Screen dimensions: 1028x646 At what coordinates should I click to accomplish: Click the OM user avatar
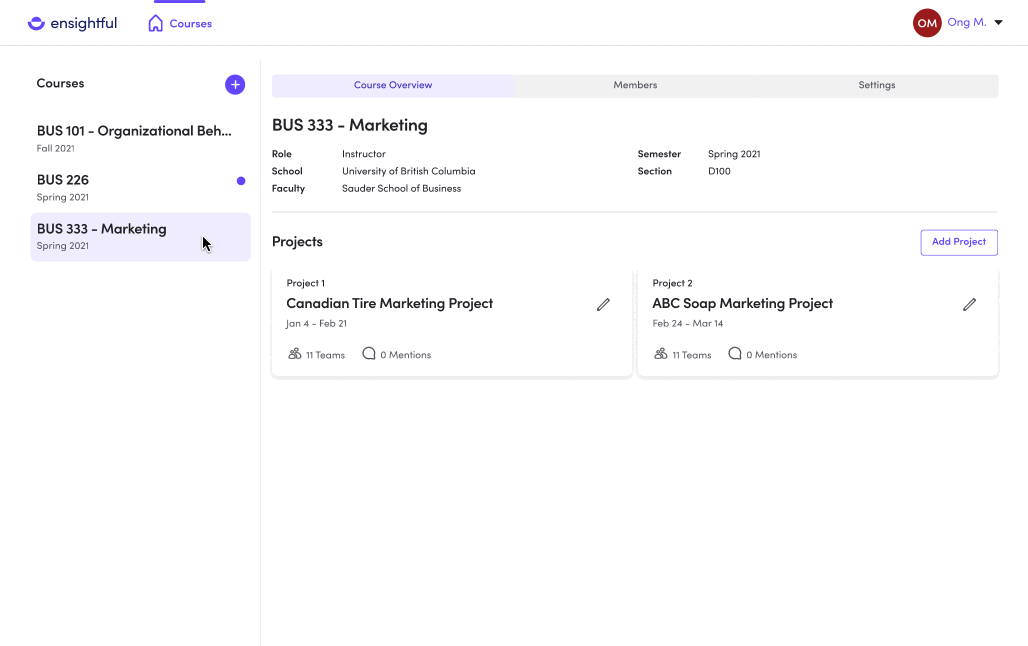(x=927, y=23)
